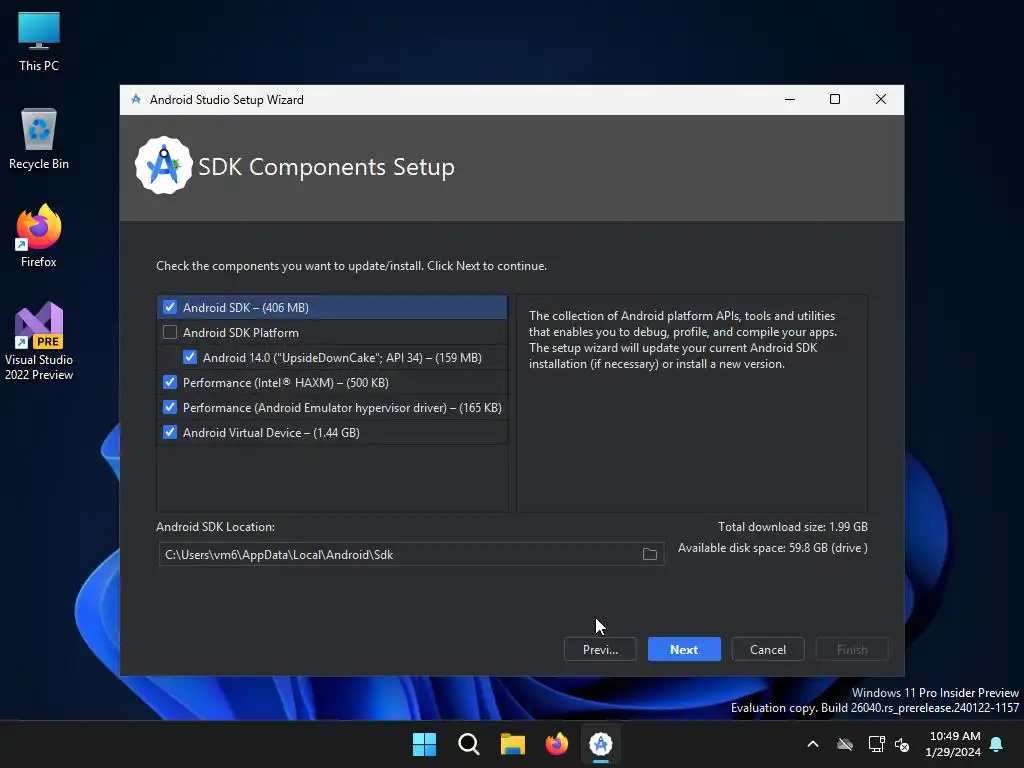The height and width of the screenshot is (768, 1024).
Task: Click the Android Studio title bar icon
Action: tap(136, 99)
